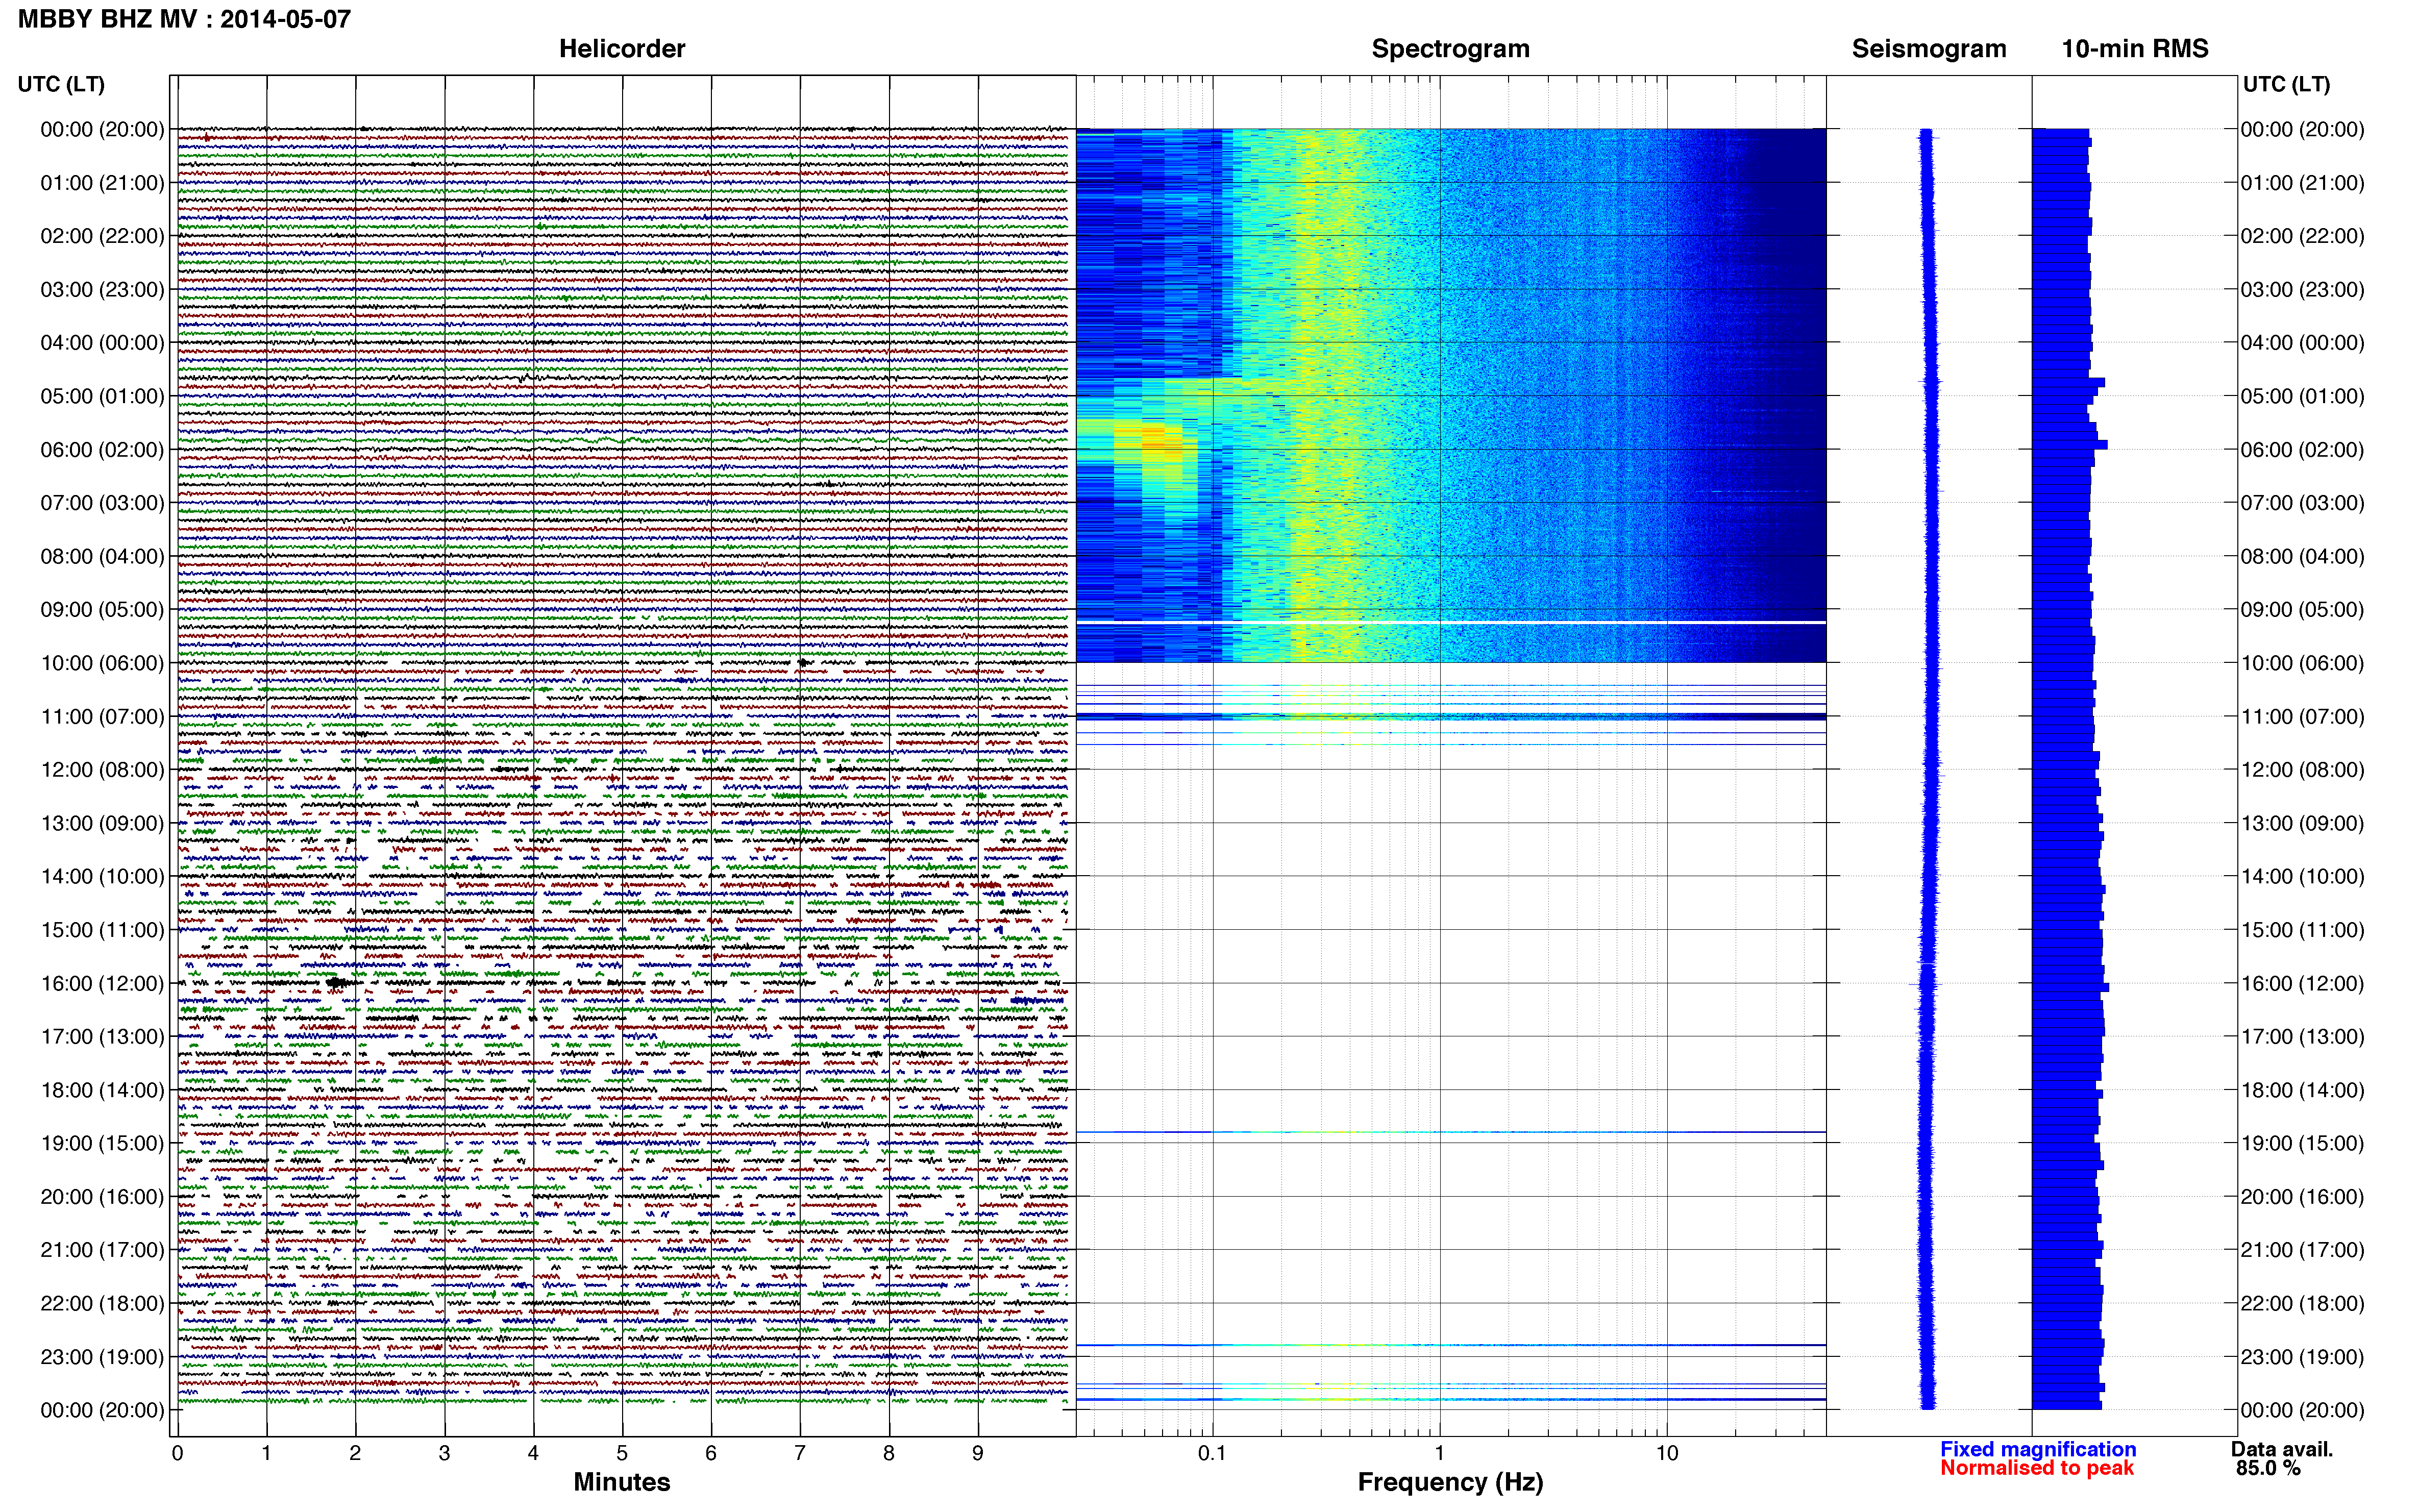Click the 'Frequency (Hz)' x-axis label
Viewport: 2419px width, 1512px height.
(x=1450, y=1482)
